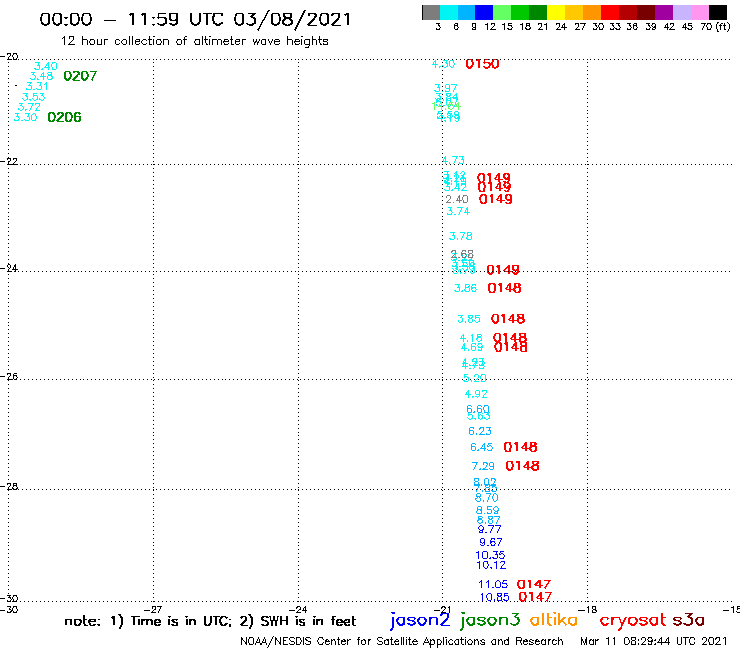
Task: Click the gray 2.40 wave height value
Action: pyautogui.click(x=457, y=199)
